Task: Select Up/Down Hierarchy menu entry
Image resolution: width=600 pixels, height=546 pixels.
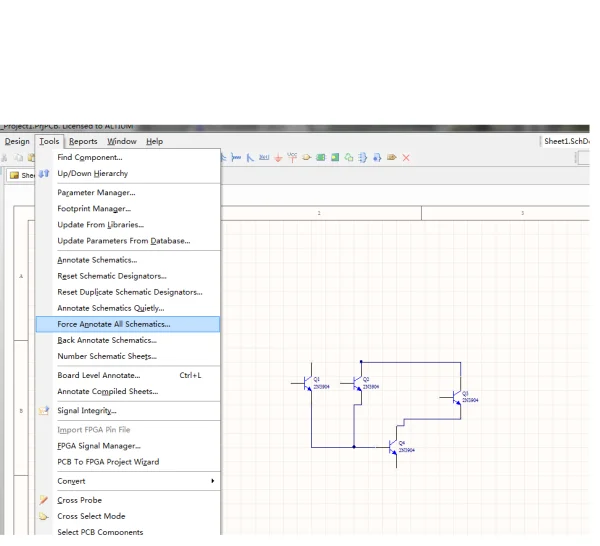Action: pyautogui.click(x=128, y=173)
